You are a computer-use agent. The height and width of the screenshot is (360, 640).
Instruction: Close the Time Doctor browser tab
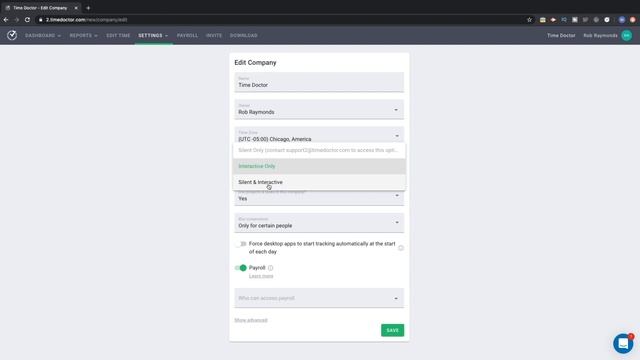click(x=76, y=8)
